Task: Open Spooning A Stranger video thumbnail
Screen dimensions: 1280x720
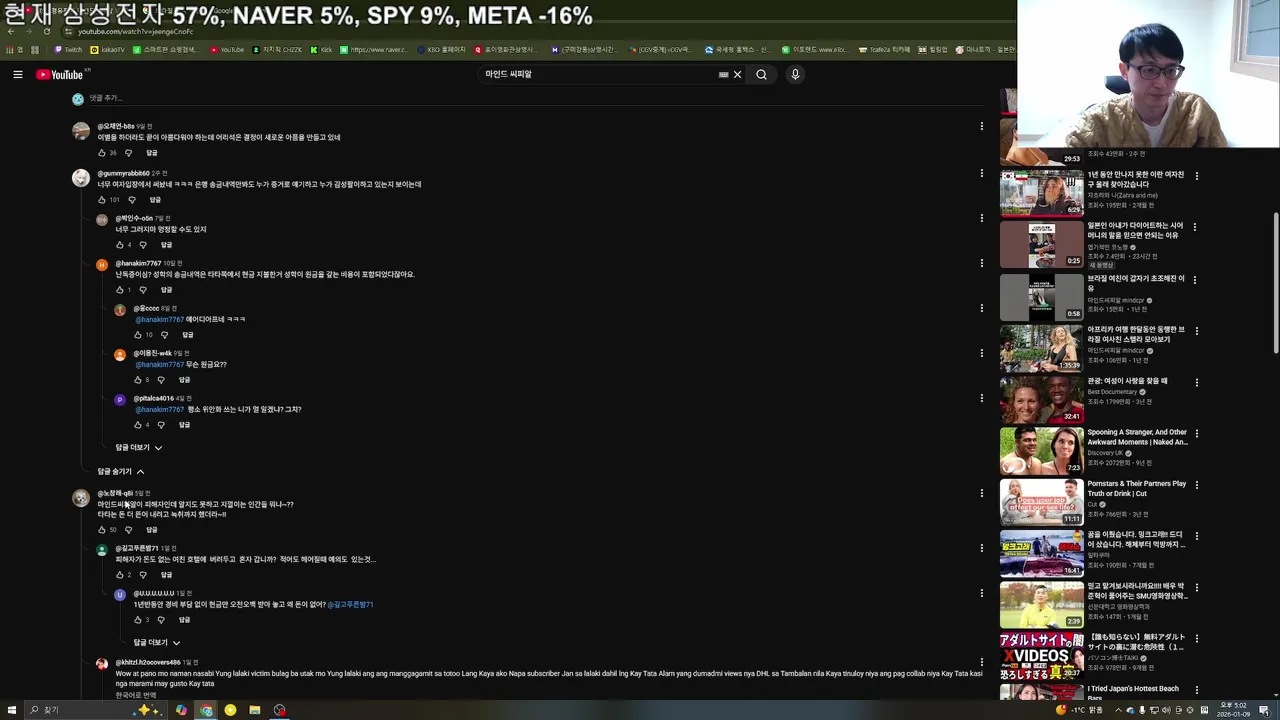Action: point(1041,450)
